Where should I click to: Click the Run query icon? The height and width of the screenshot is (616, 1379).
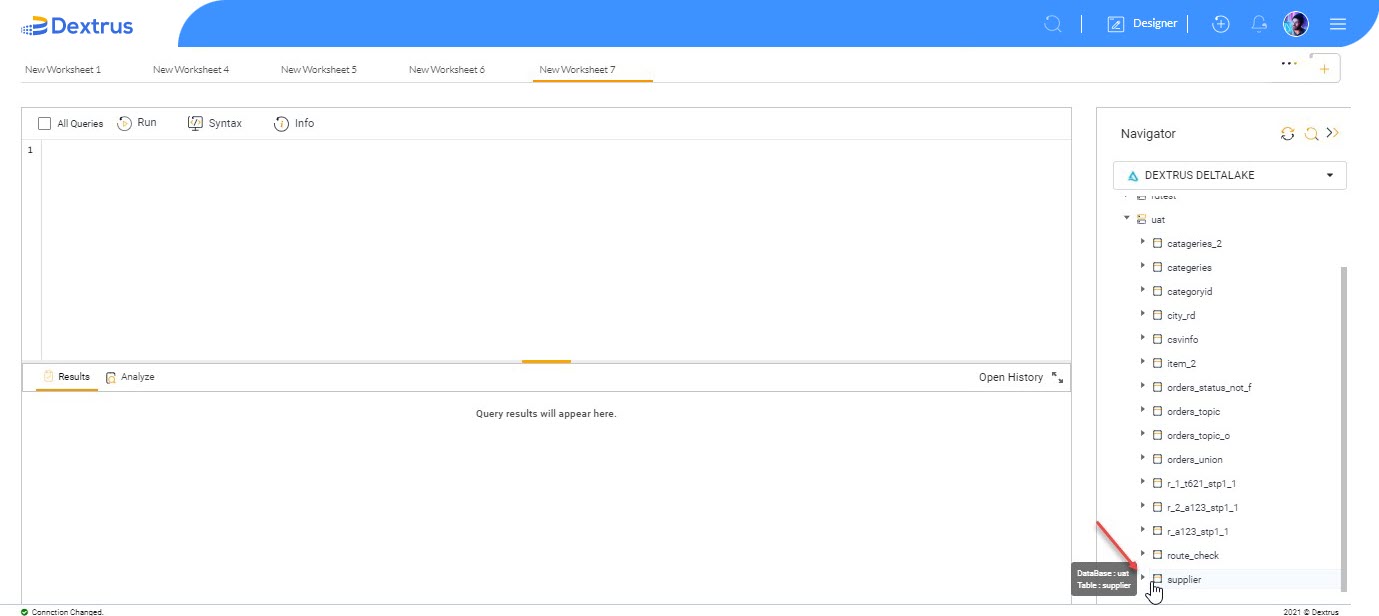tap(125, 123)
